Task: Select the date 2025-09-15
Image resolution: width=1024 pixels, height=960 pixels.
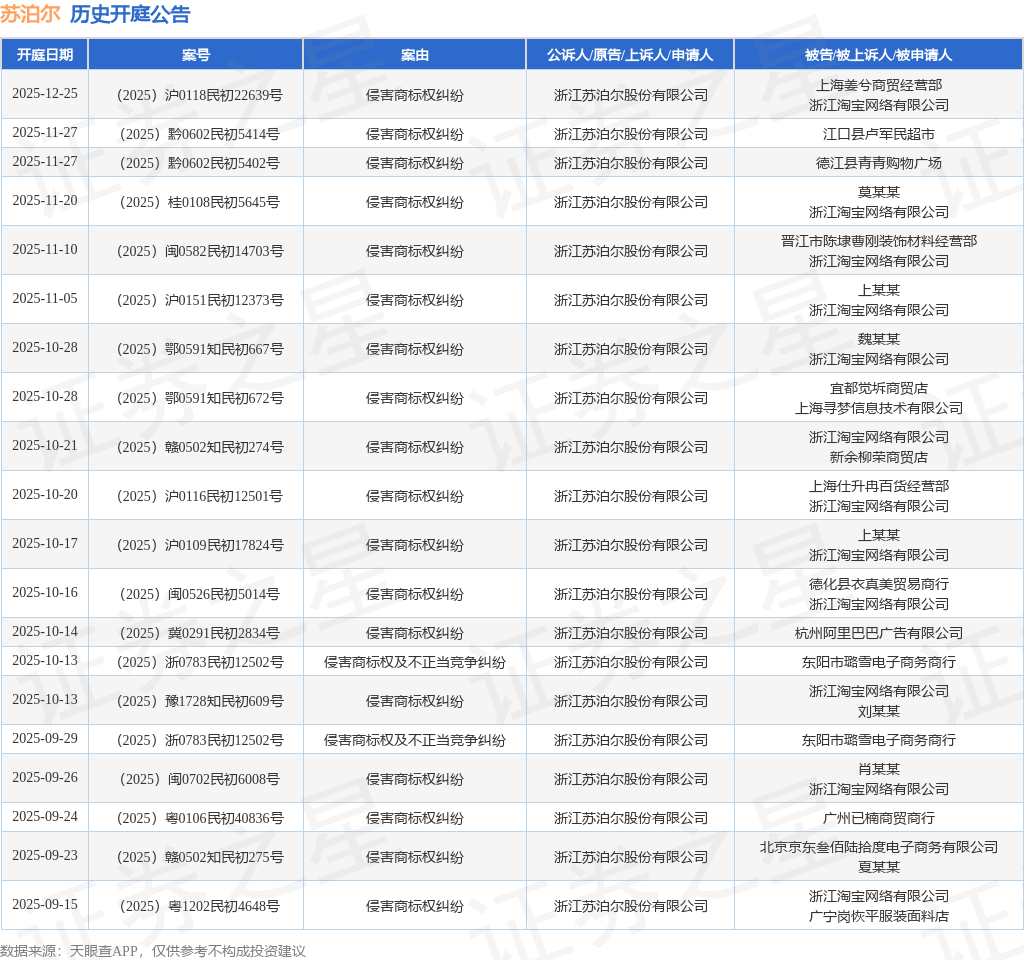Action: pyautogui.click(x=44, y=904)
